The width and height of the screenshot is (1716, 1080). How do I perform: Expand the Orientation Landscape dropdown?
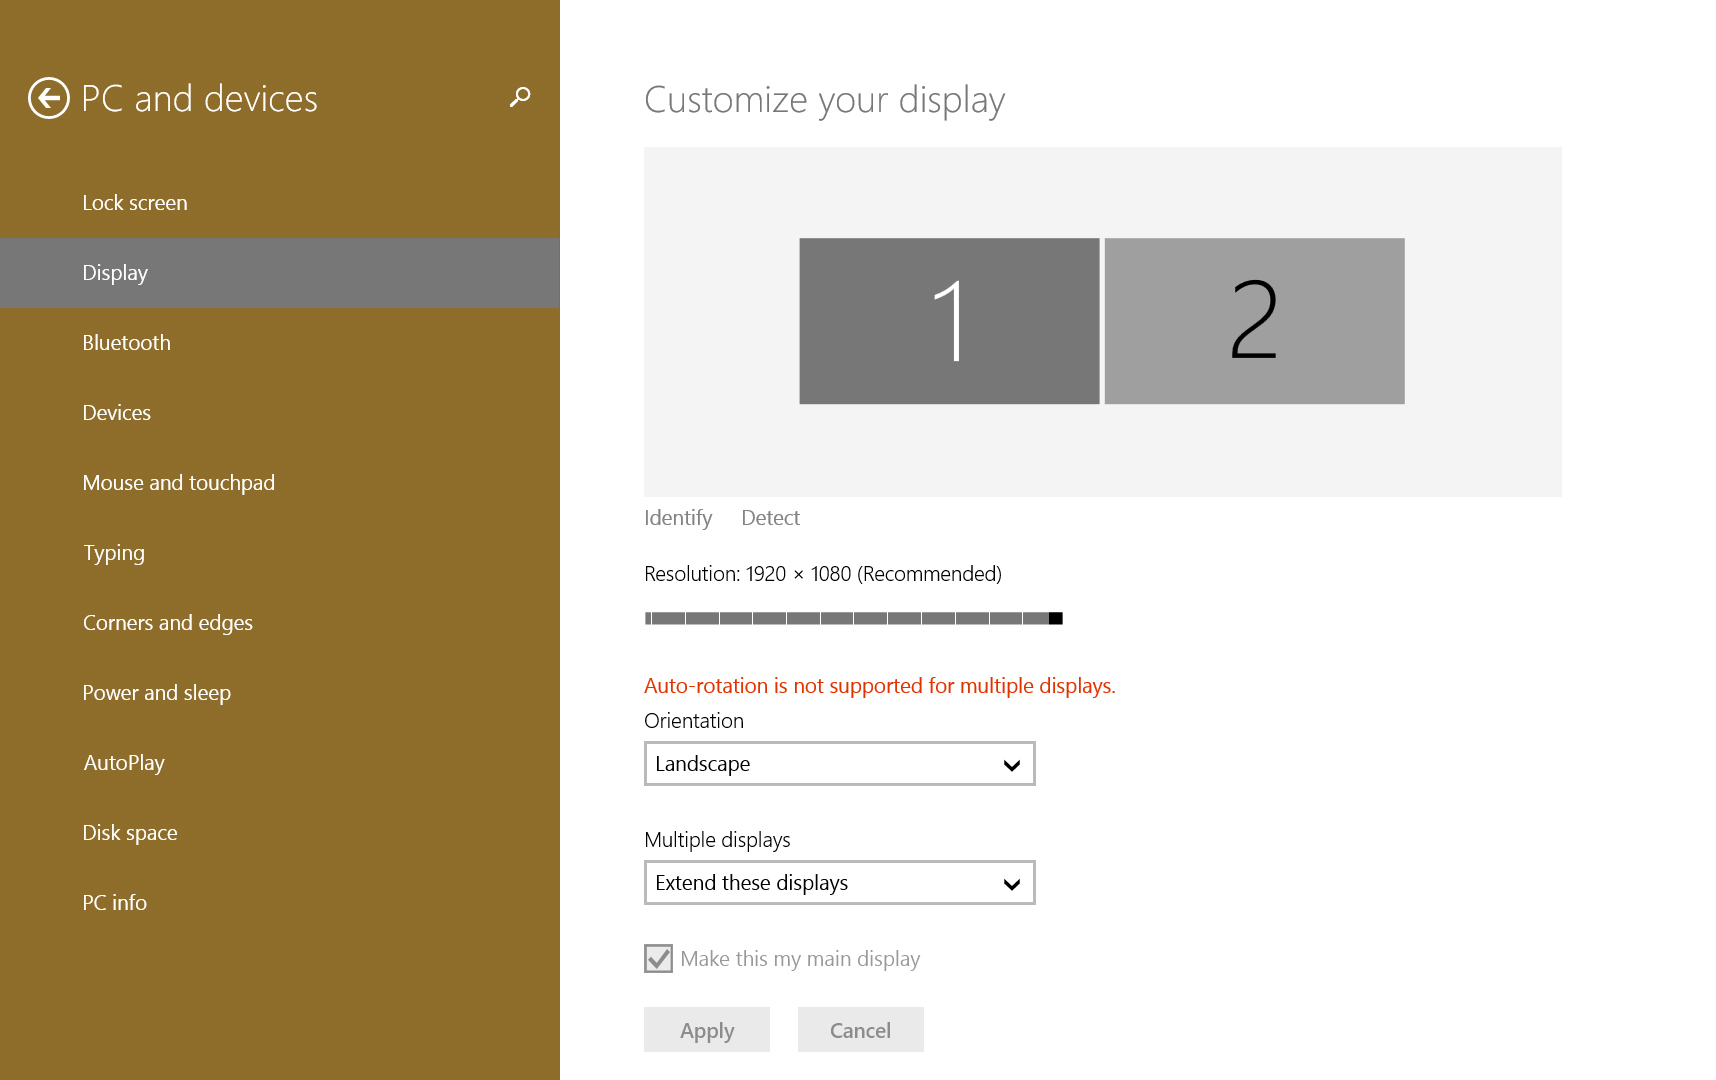tap(839, 764)
